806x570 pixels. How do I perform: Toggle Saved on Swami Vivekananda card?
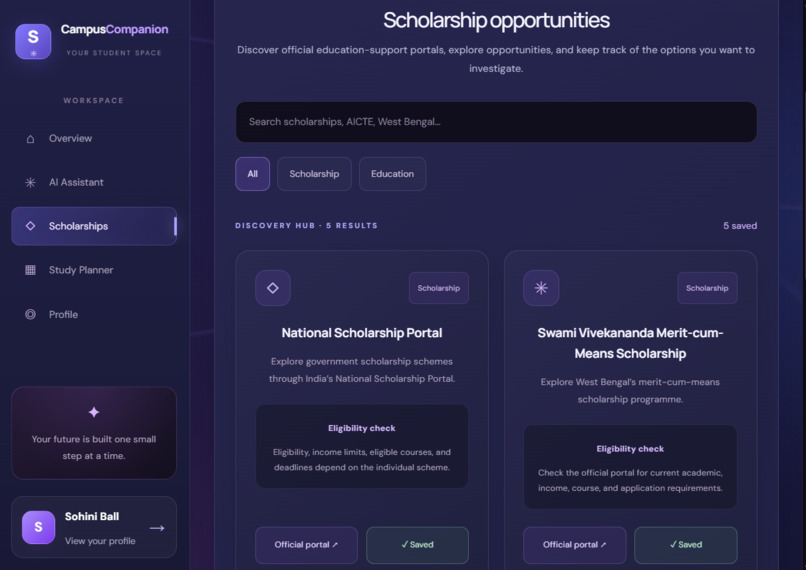click(x=686, y=545)
